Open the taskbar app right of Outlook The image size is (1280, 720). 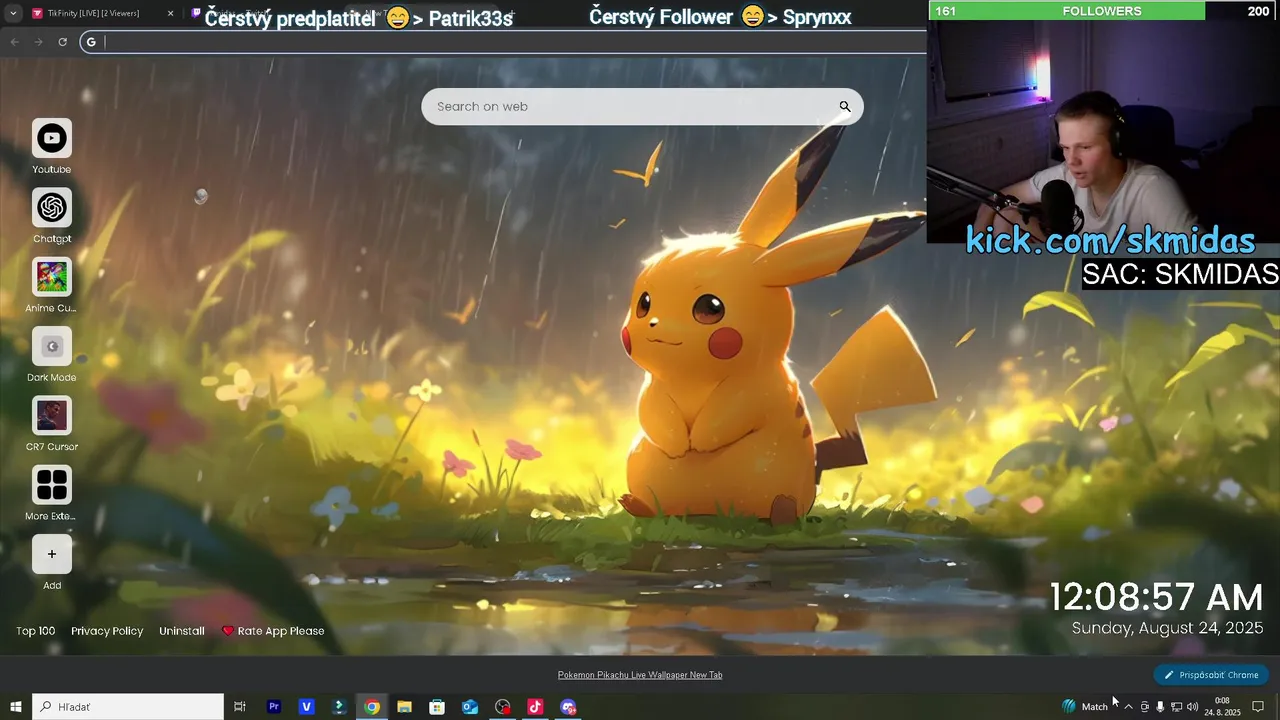[x=502, y=707]
